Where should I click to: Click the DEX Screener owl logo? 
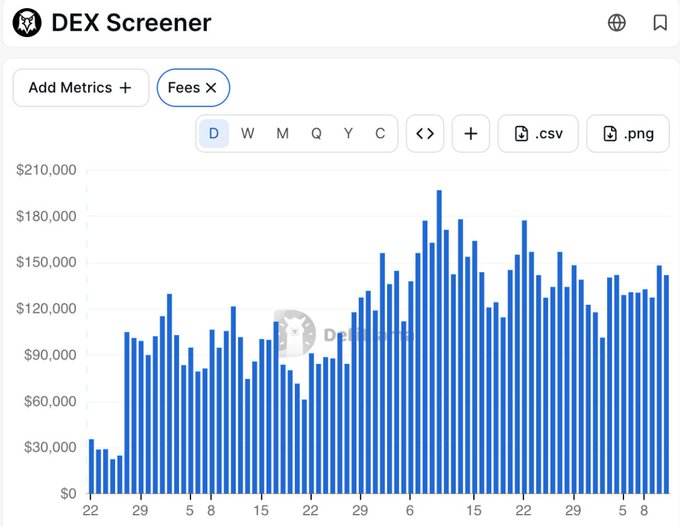coord(27,23)
